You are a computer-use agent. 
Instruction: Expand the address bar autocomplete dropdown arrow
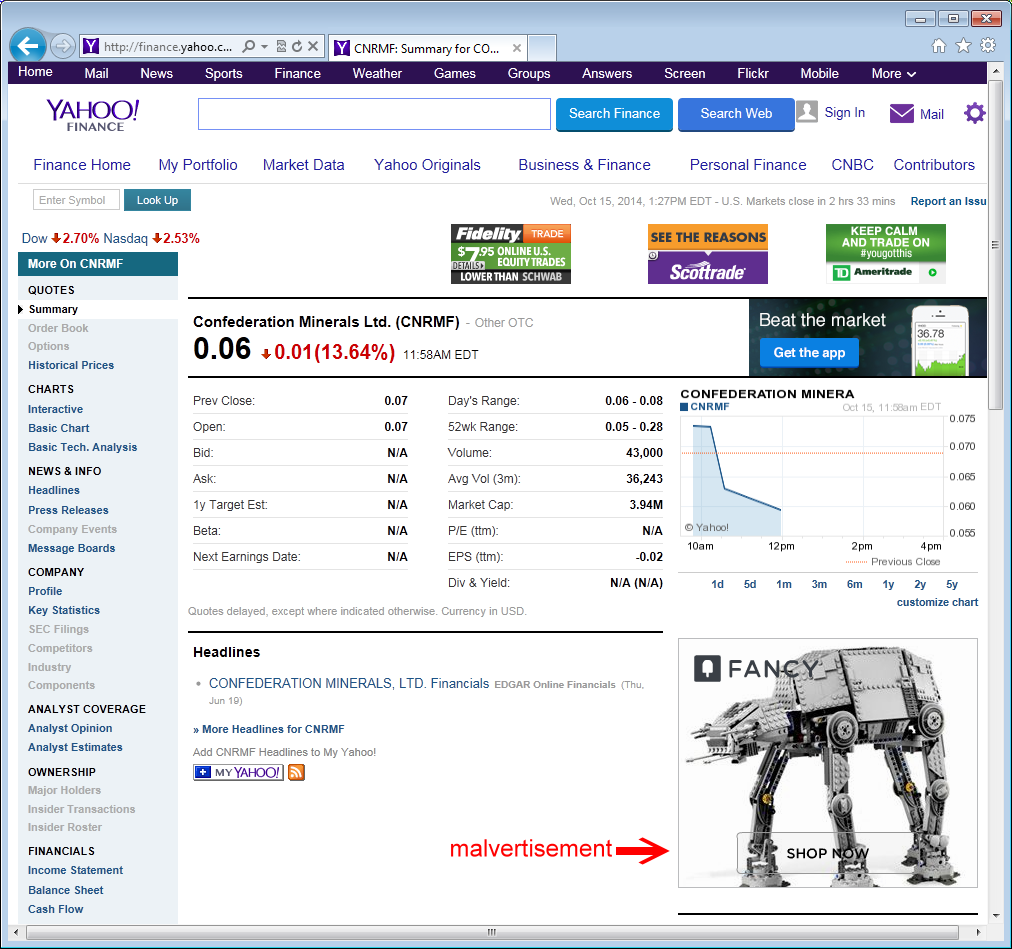pos(265,46)
